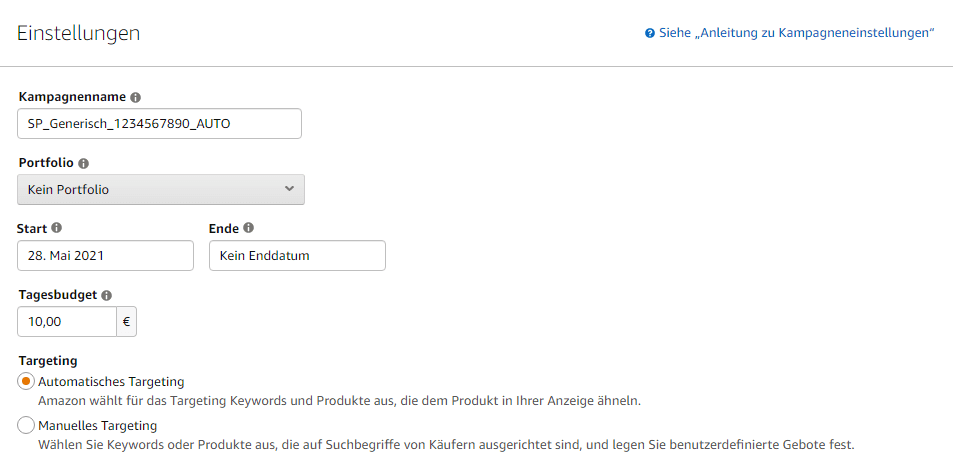953x472 pixels.
Task: Click the info icon beside Ende
Action: 249,228
